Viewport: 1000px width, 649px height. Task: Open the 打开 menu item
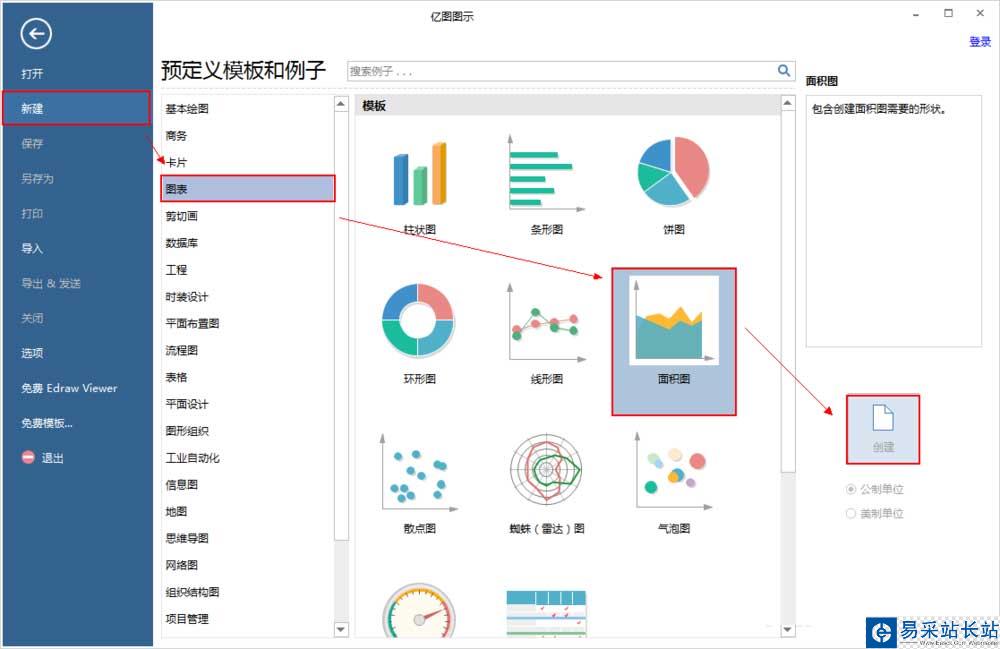pos(32,73)
